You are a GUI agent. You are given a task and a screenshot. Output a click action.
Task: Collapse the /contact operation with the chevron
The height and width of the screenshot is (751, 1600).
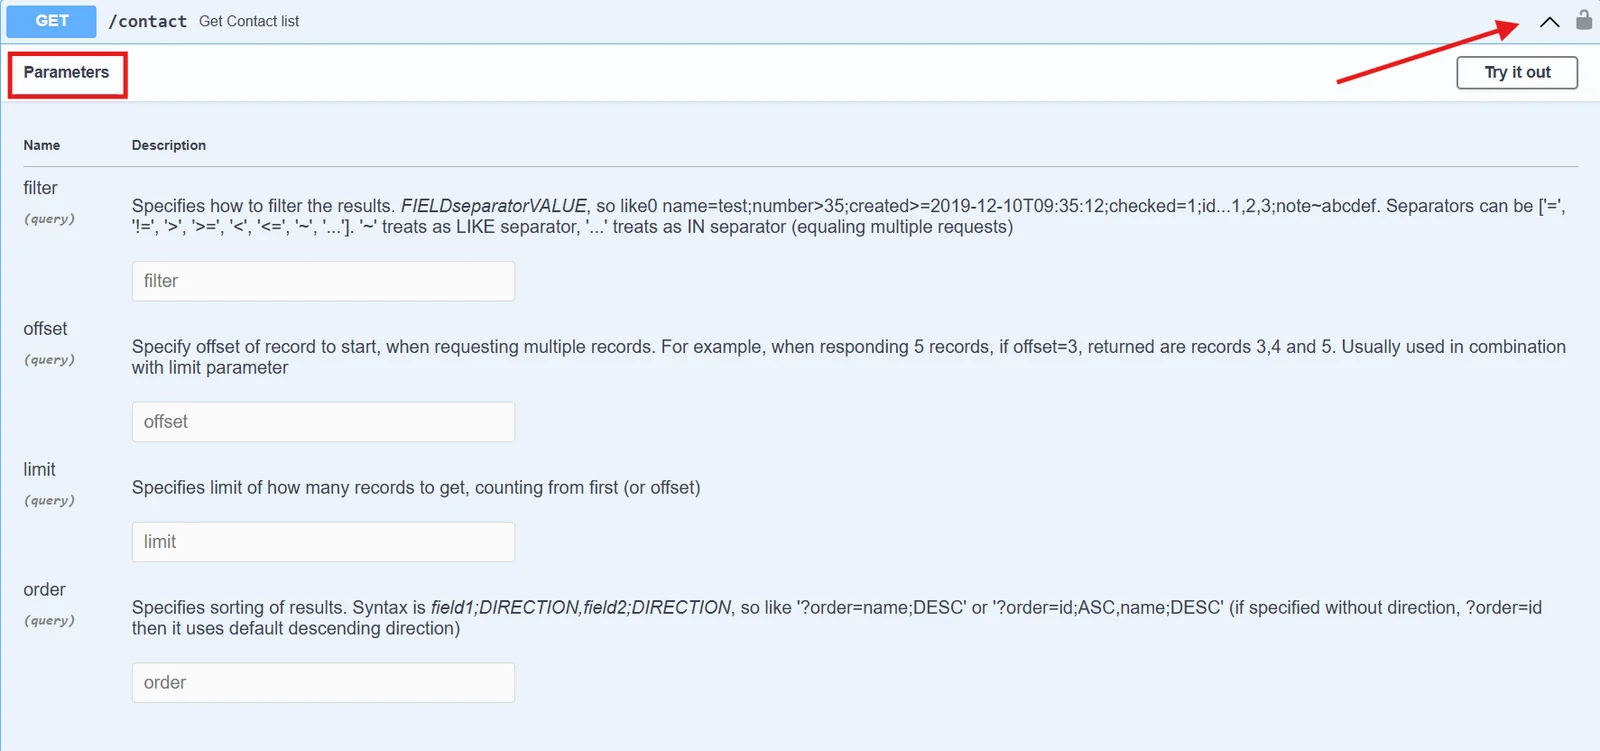1549,22
